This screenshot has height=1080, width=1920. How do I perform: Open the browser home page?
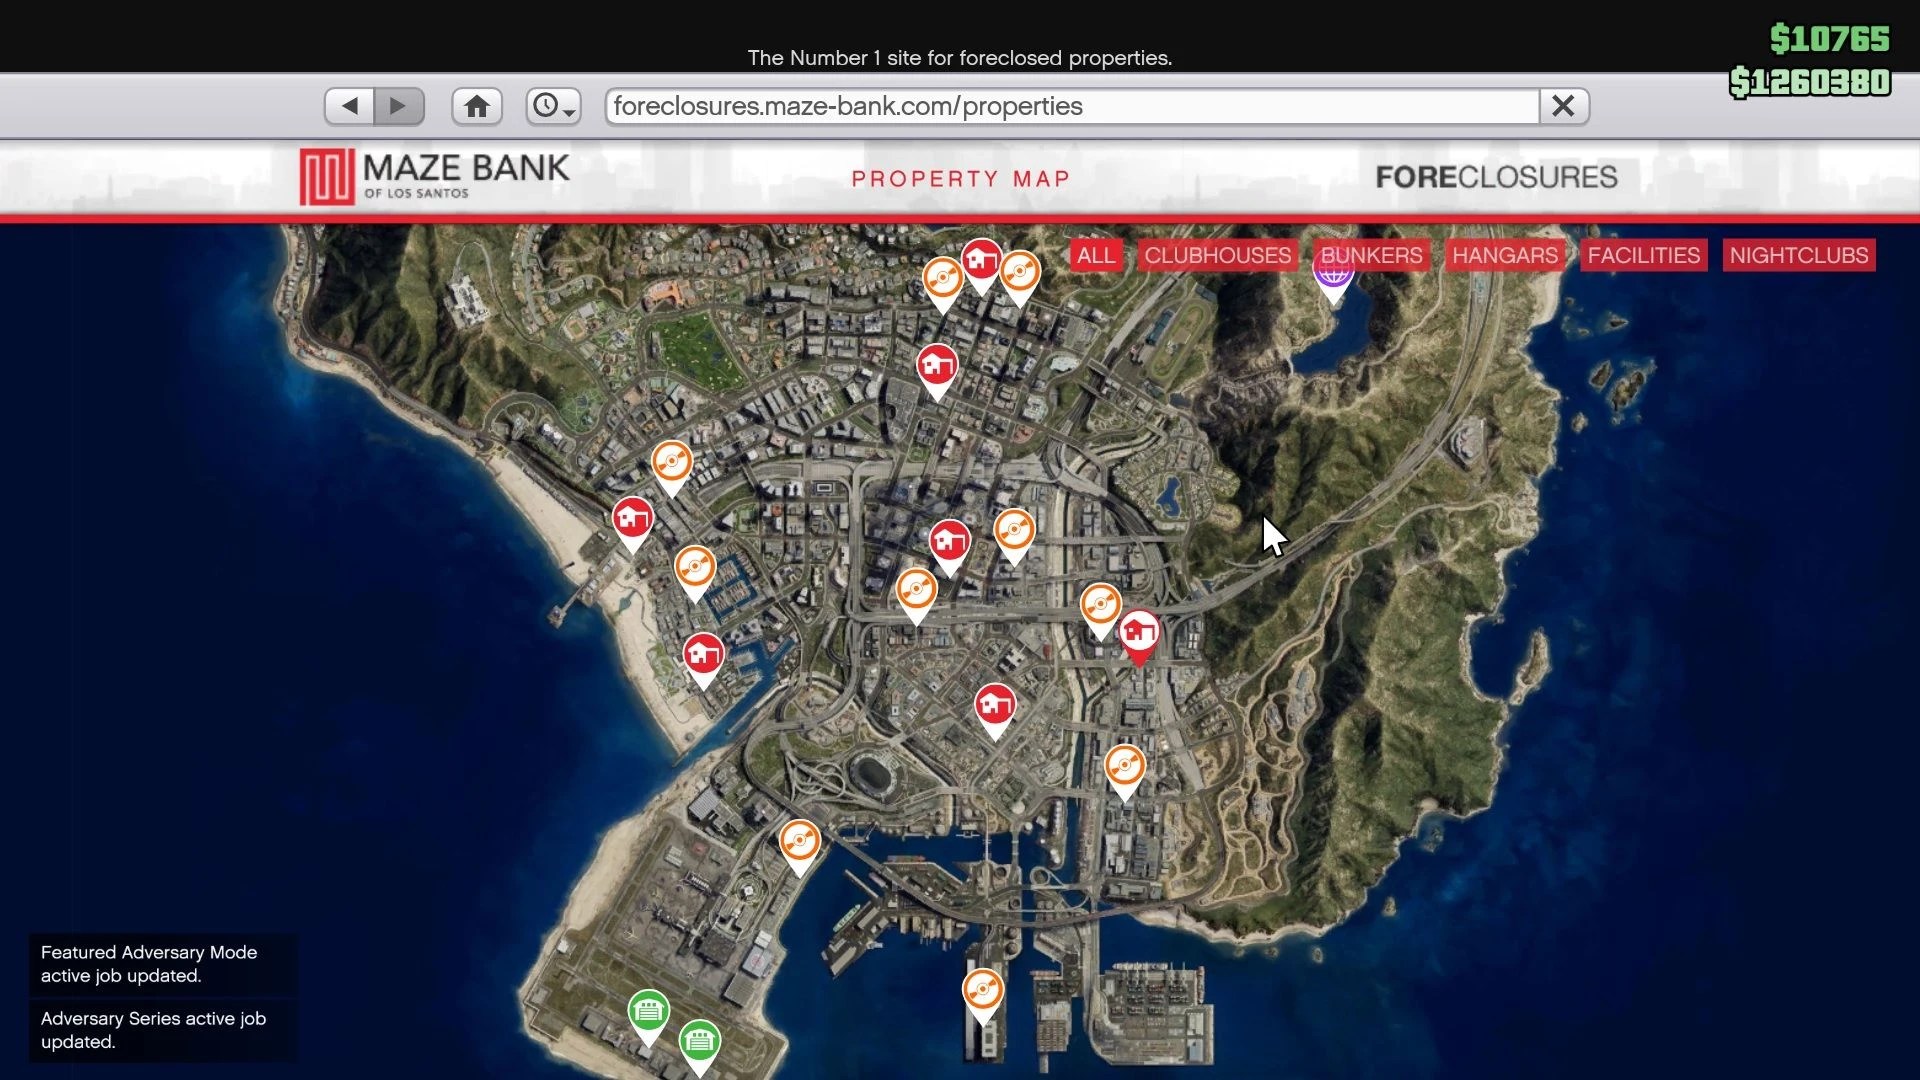[x=477, y=106]
